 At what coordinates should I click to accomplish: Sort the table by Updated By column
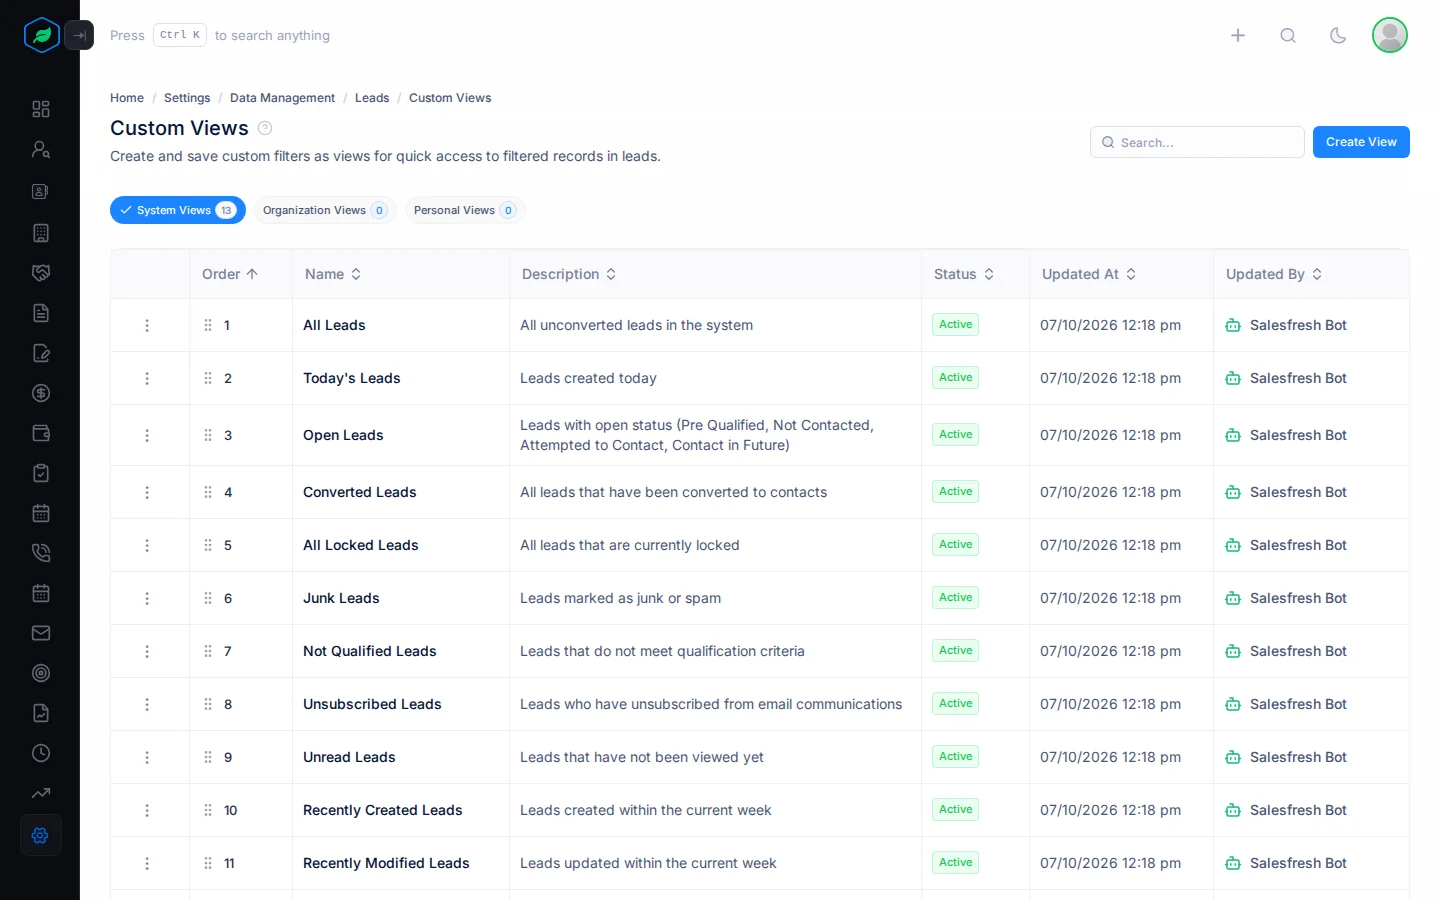click(x=1274, y=274)
